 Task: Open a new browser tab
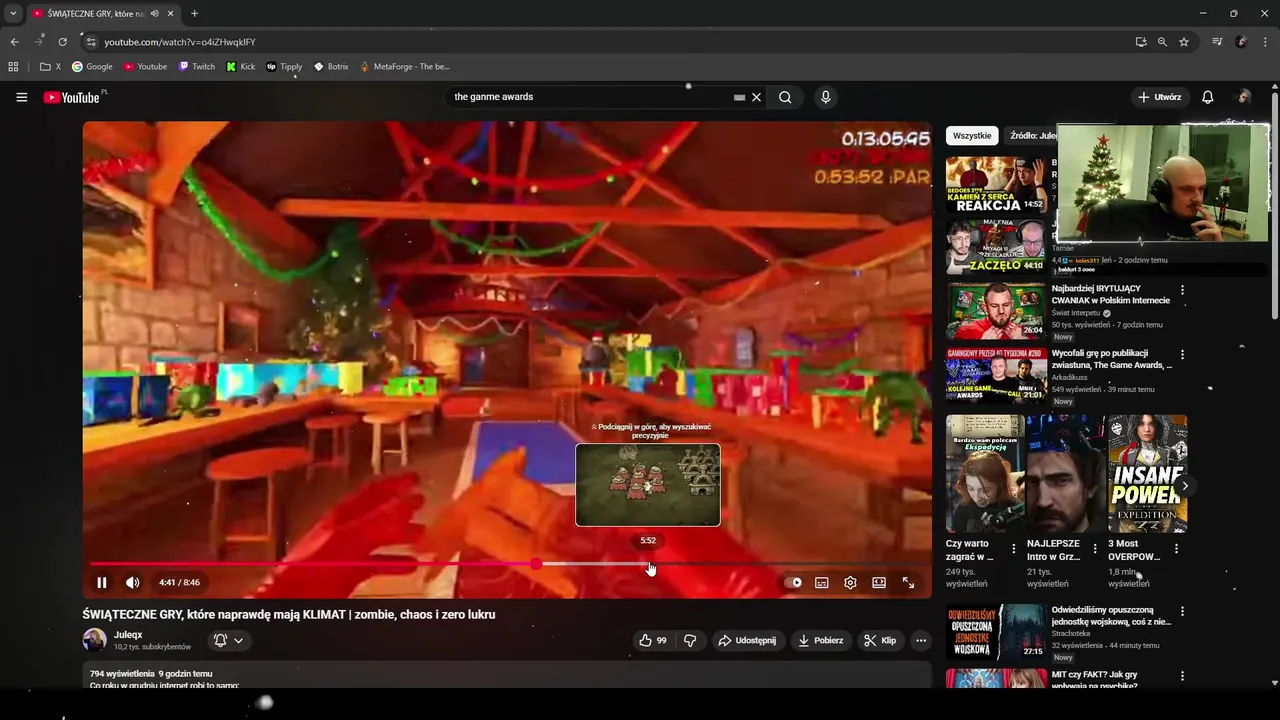click(x=194, y=14)
